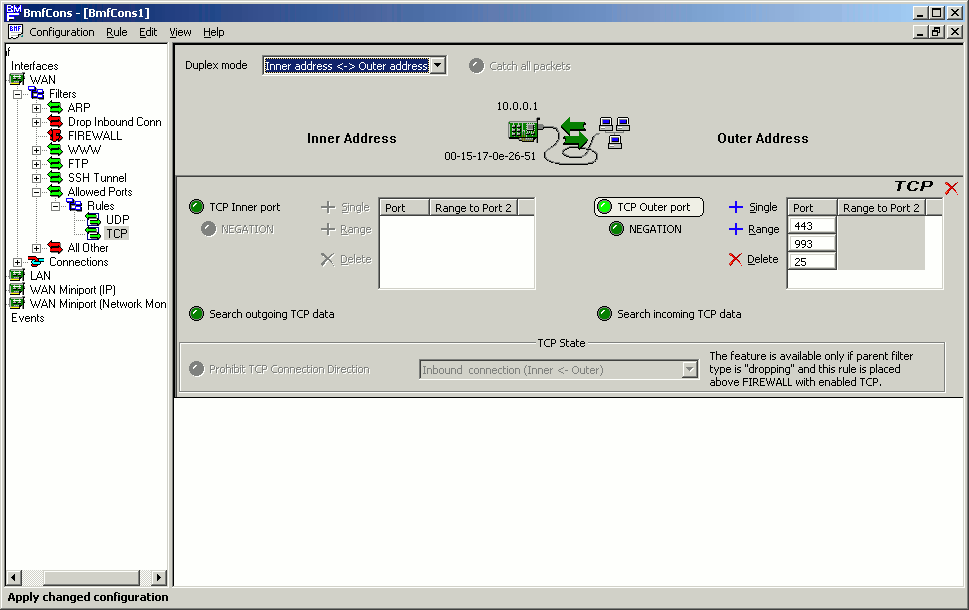Open the Duplex mode dropdown
Viewport: 969px width, 610px height.
pyautogui.click(x=438, y=66)
